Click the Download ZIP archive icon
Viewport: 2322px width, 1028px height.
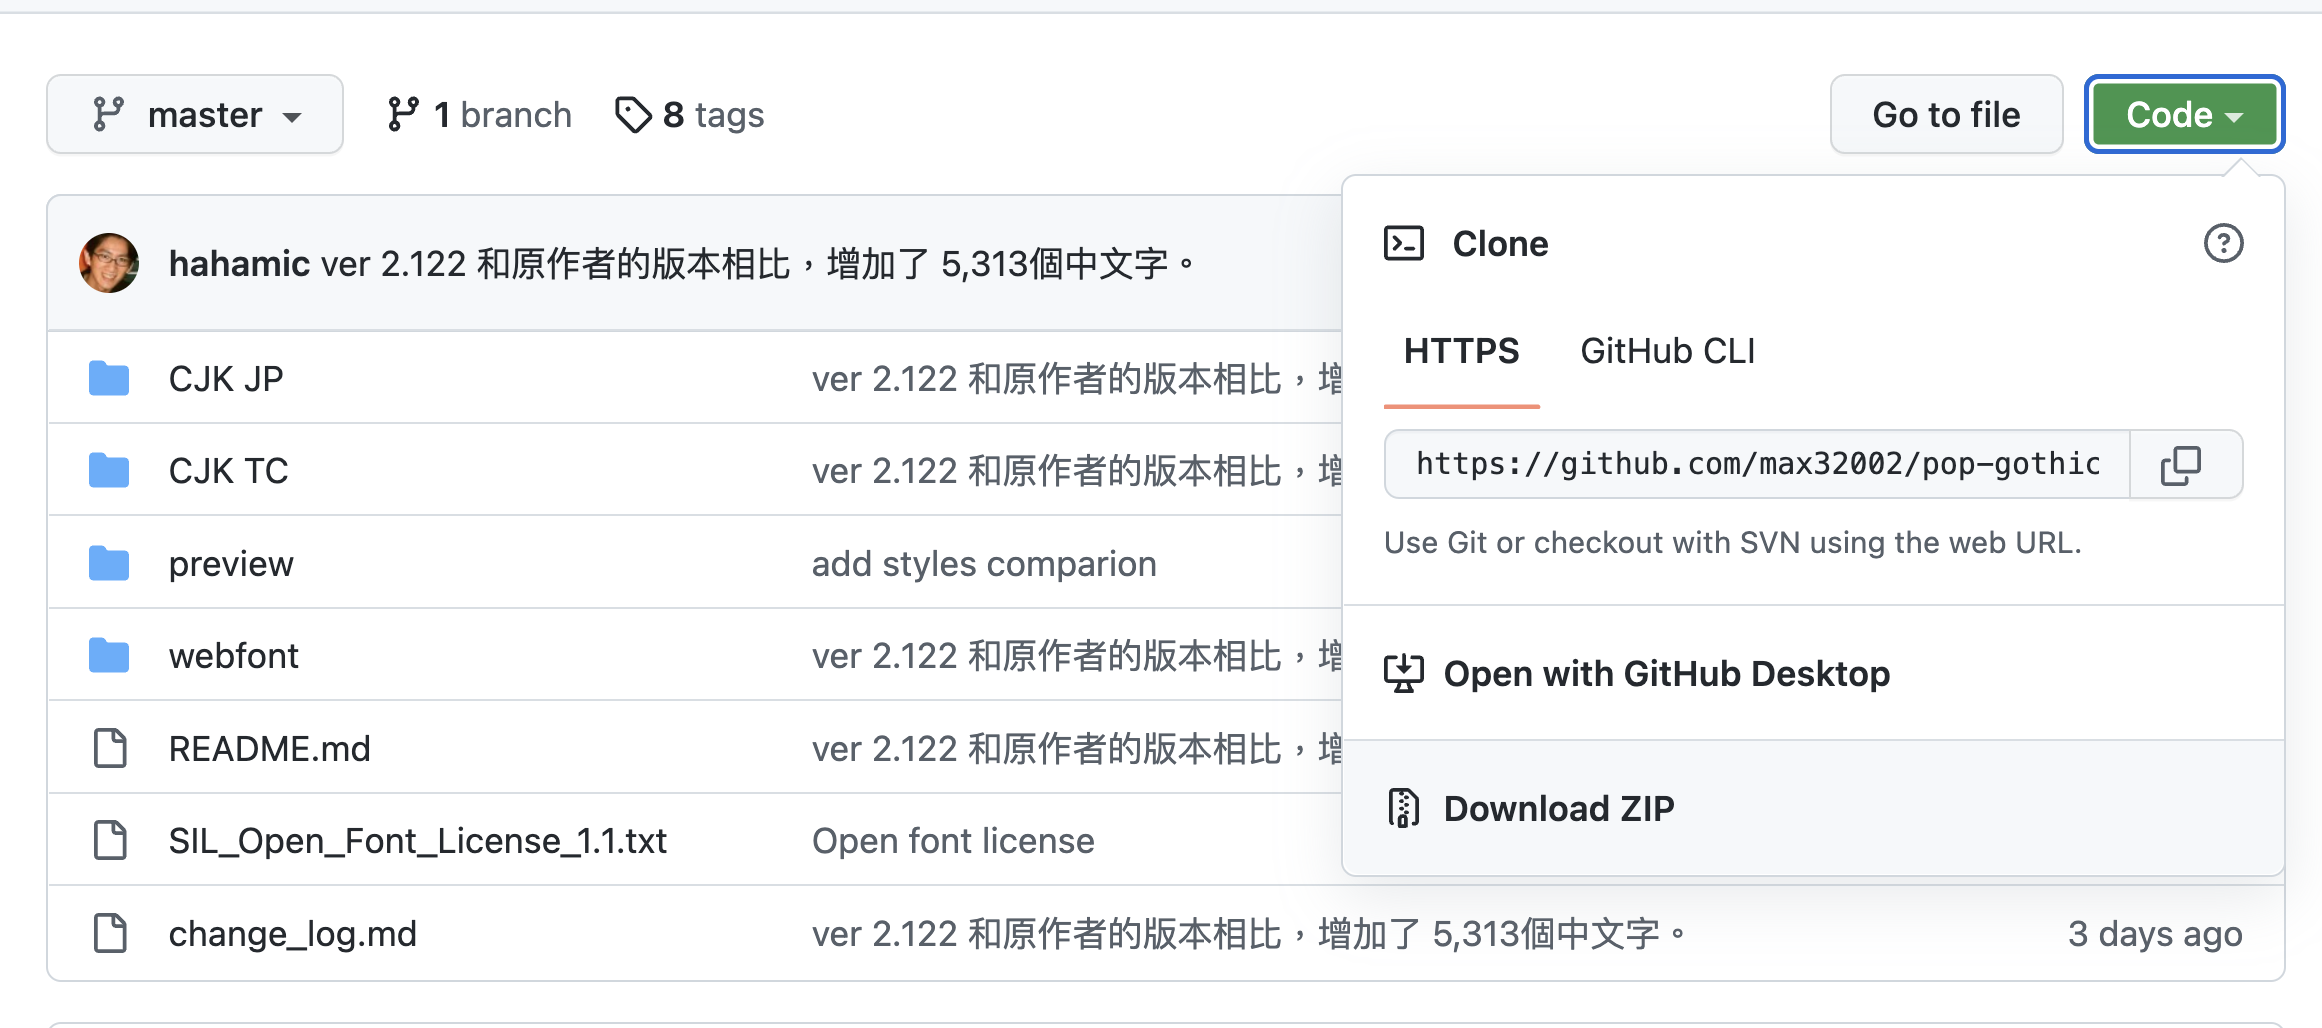[x=1403, y=808]
